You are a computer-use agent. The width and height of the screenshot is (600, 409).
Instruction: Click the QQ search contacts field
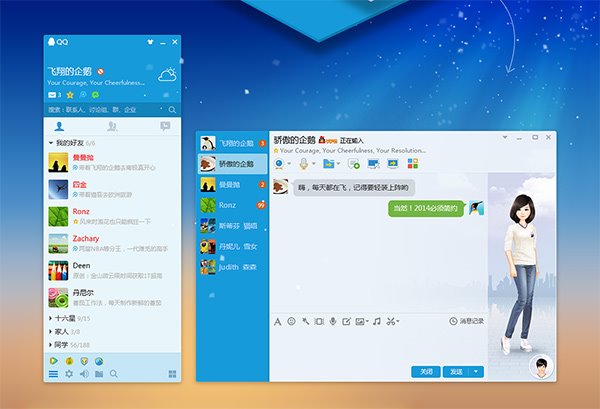tap(105, 110)
